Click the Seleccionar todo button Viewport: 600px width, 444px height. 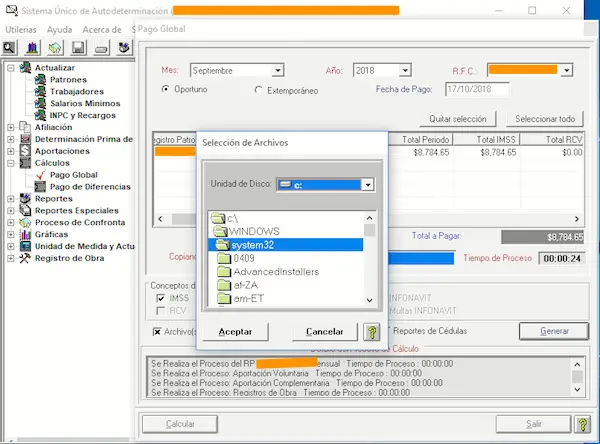(x=545, y=119)
